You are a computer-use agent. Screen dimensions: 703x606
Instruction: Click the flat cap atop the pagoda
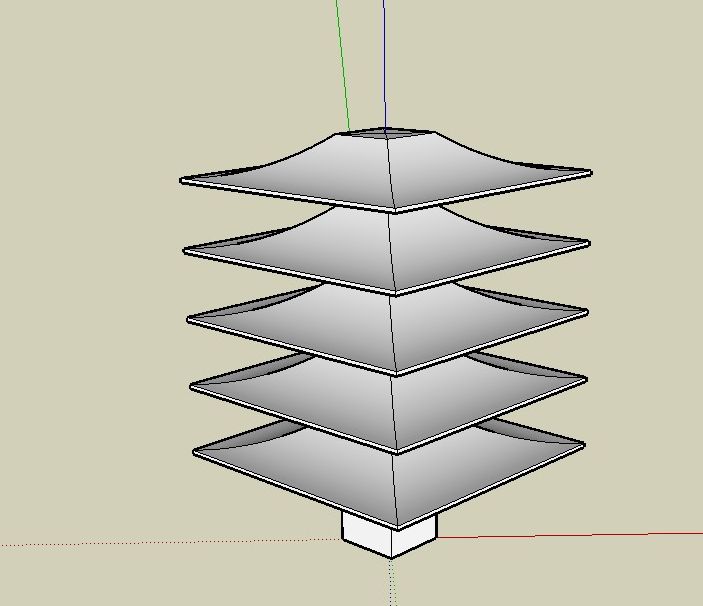click(386, 133)
